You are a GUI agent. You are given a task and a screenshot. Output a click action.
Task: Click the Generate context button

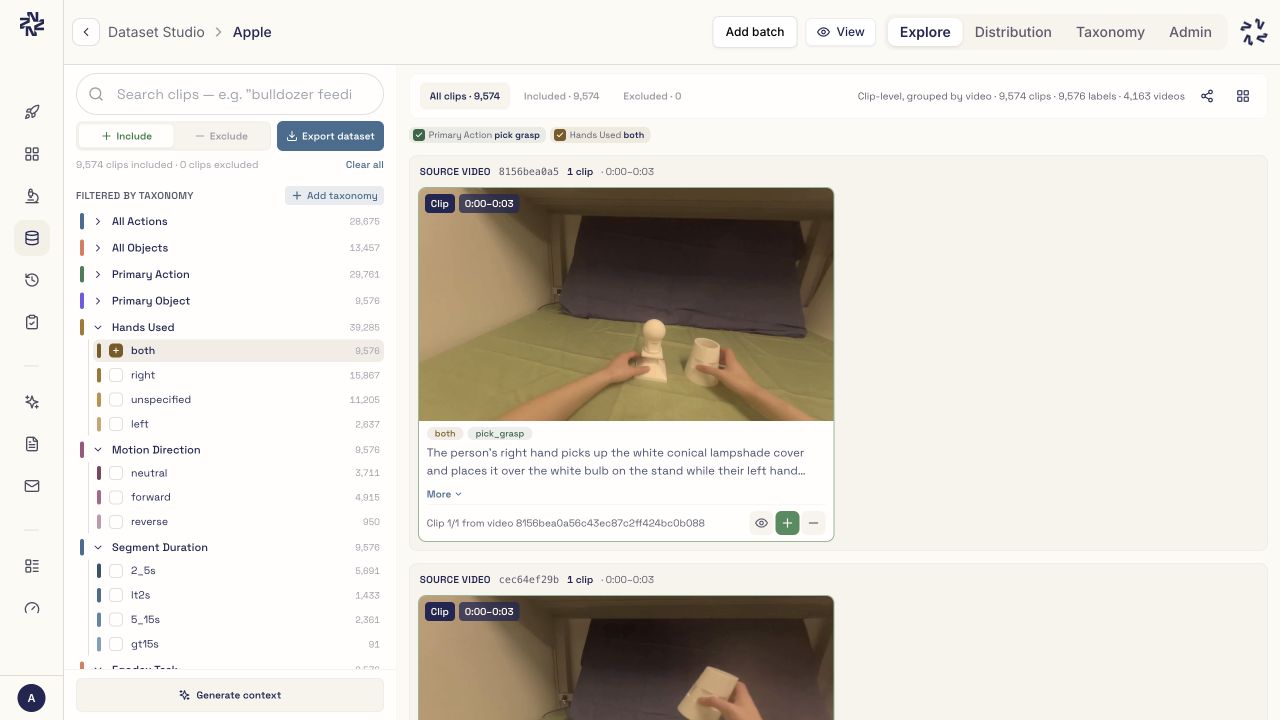click(x=230, y=695)
